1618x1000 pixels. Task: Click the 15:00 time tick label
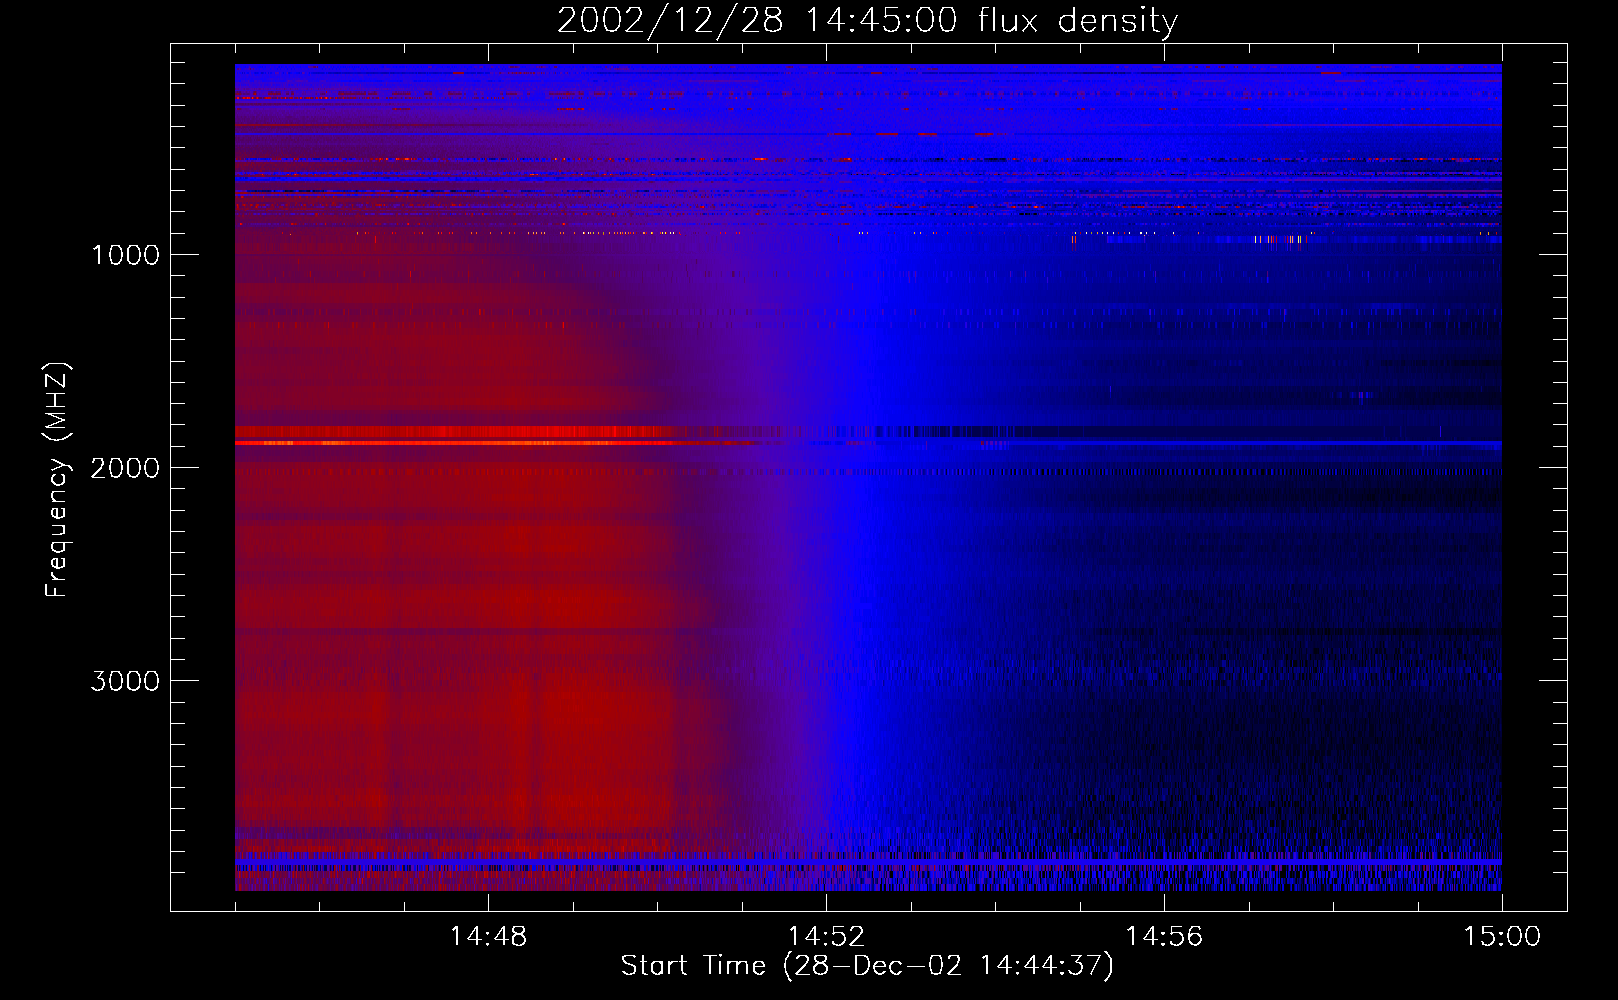coord(1502,937)
